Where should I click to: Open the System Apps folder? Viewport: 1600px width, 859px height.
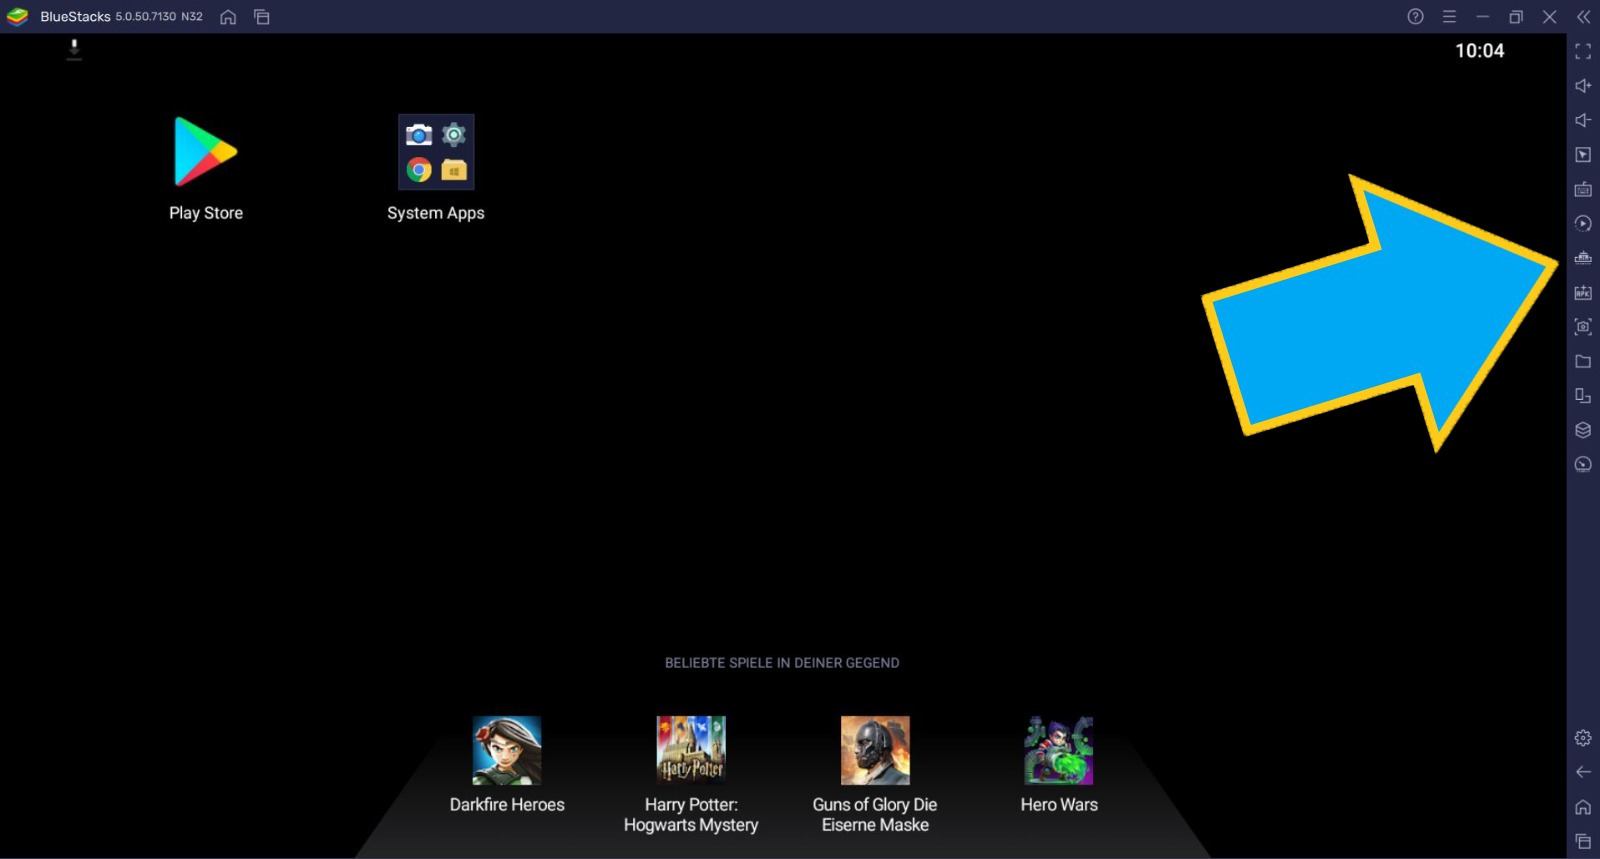click(436, 152)
